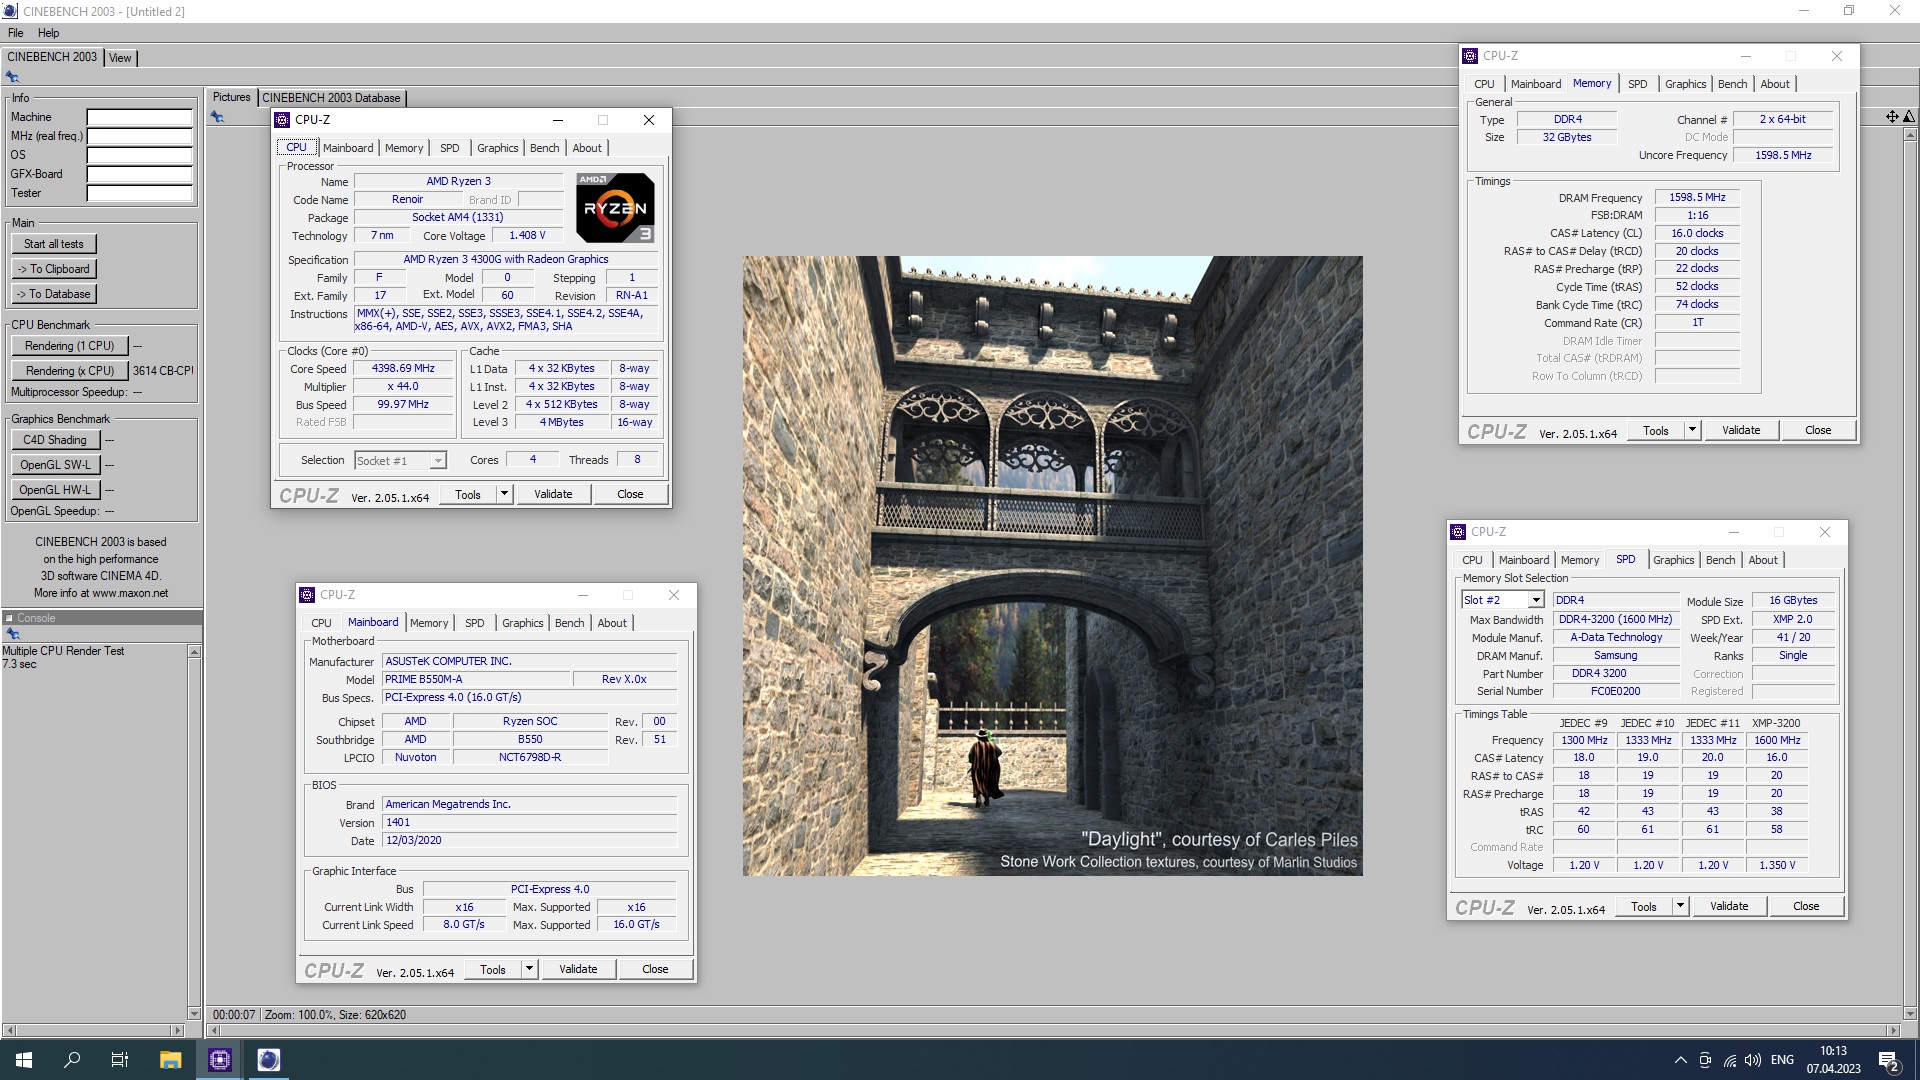Image resolution: width=1920 pixels, height=1080 pixels.
Task: Open Bench tab in CPU-Z CPU window
Action: tap(544, 148)
